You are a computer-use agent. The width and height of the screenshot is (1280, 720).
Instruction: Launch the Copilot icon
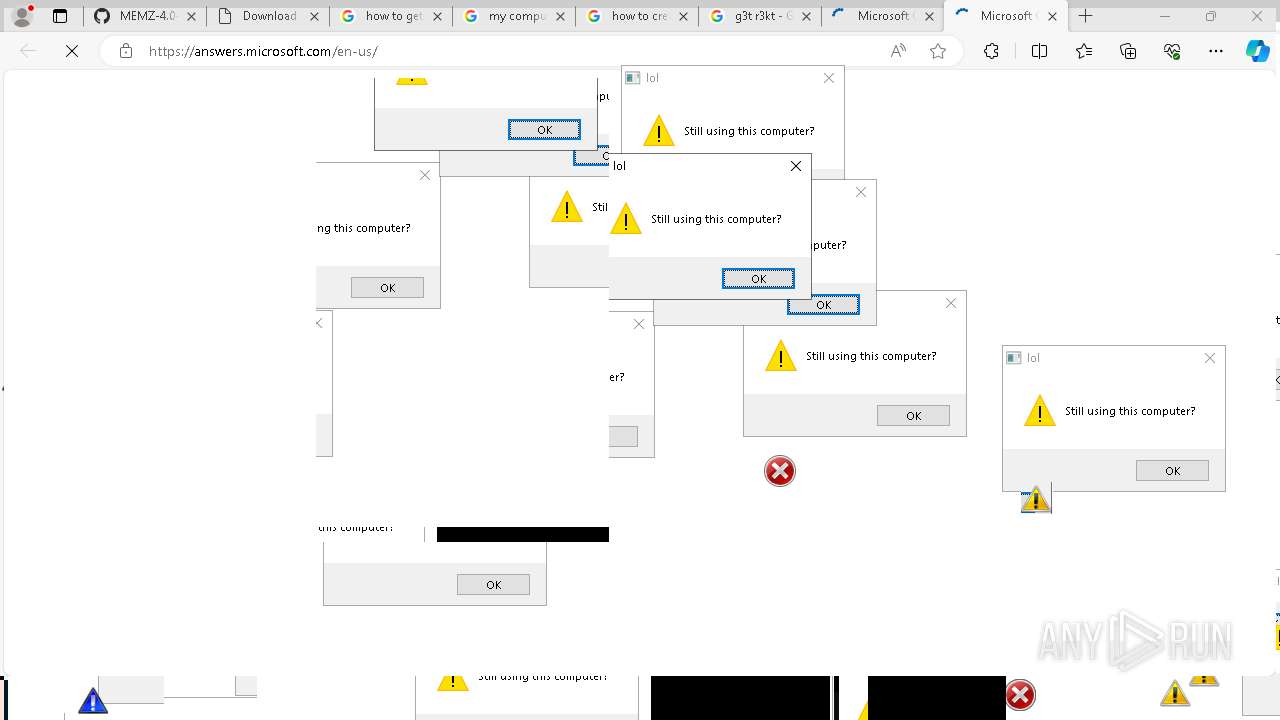pyautogui.click(x=1258, y=51)
